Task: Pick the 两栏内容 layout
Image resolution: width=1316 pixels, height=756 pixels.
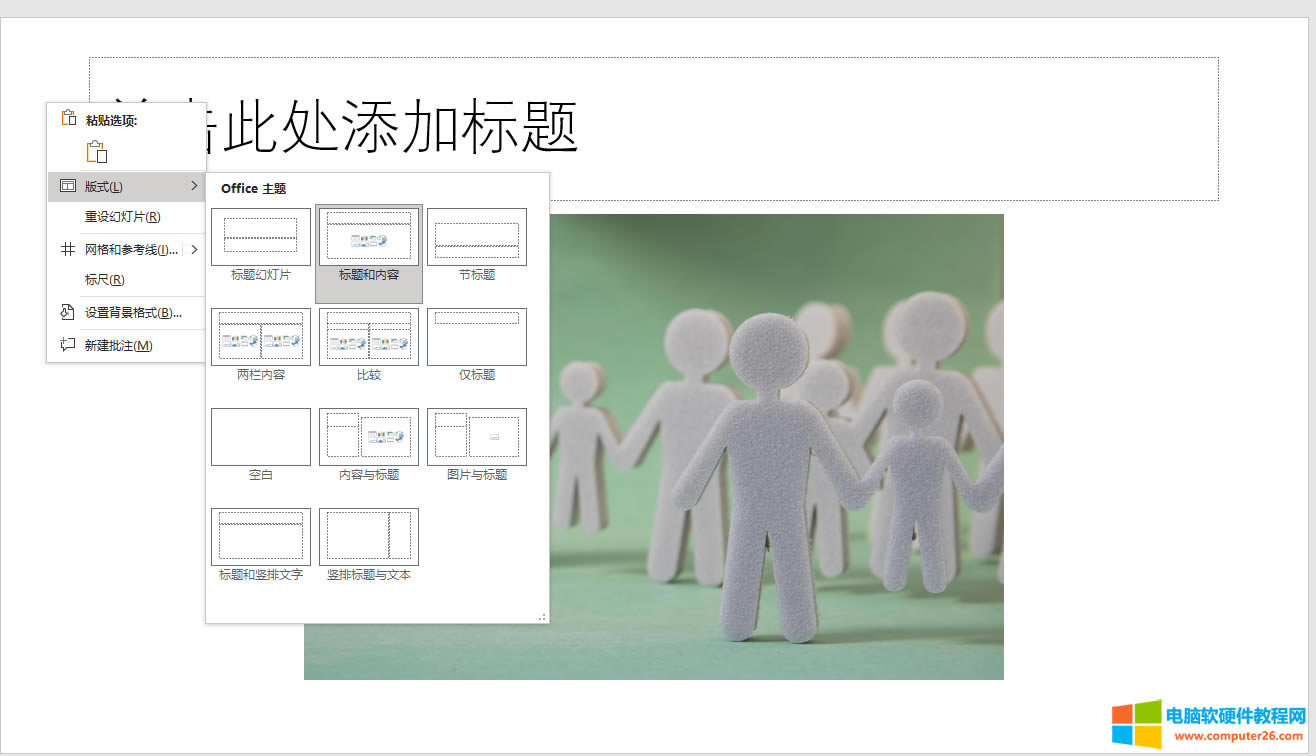Action: point(261,337)
